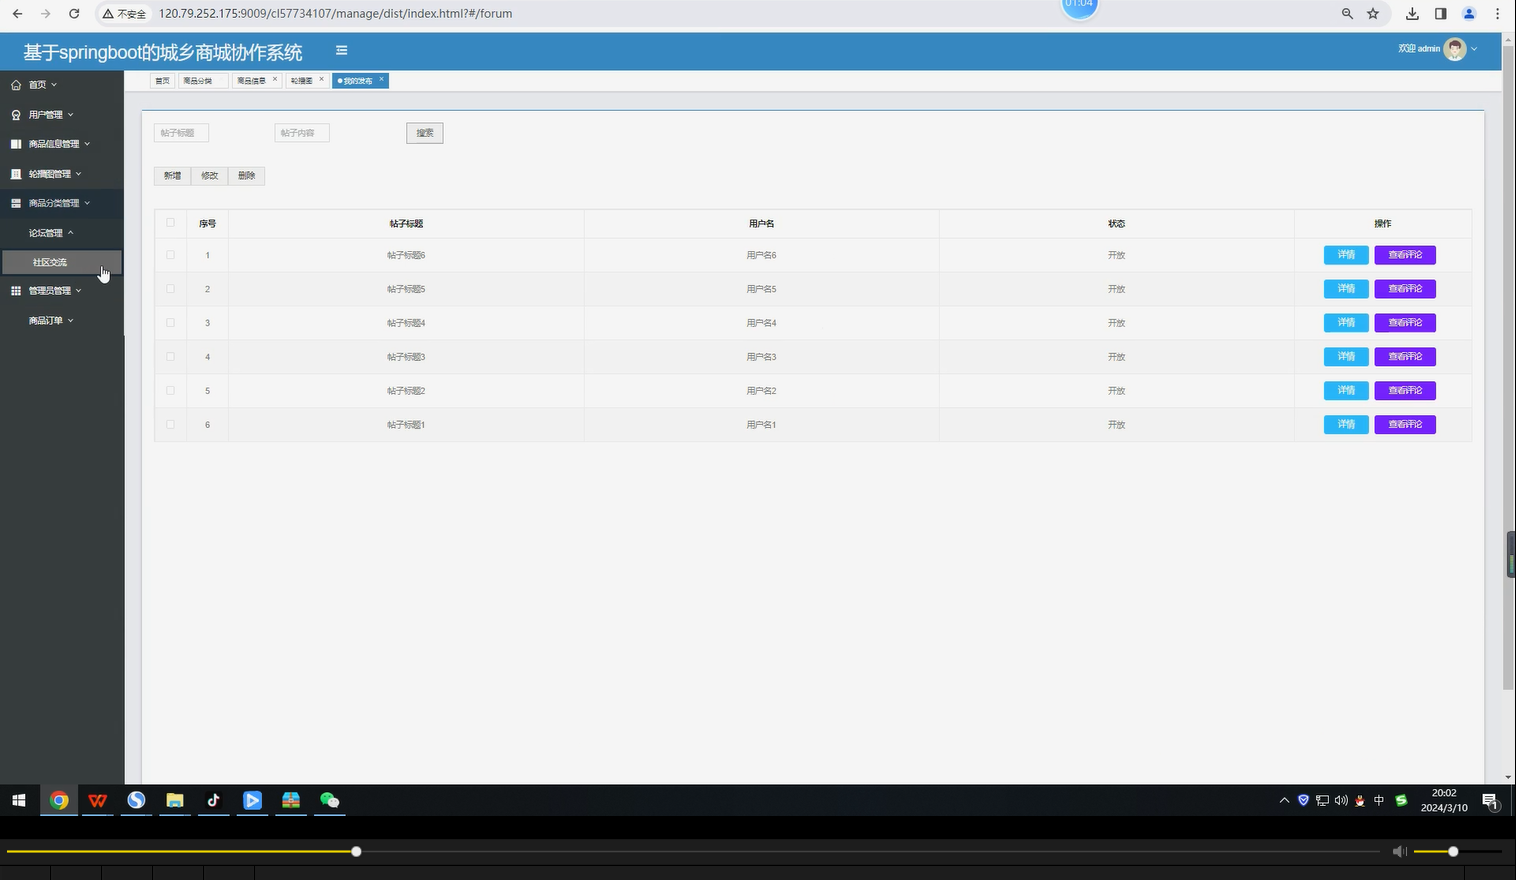Mute video player with speaker icon
1516x880 pixels.
[1399, 851]
